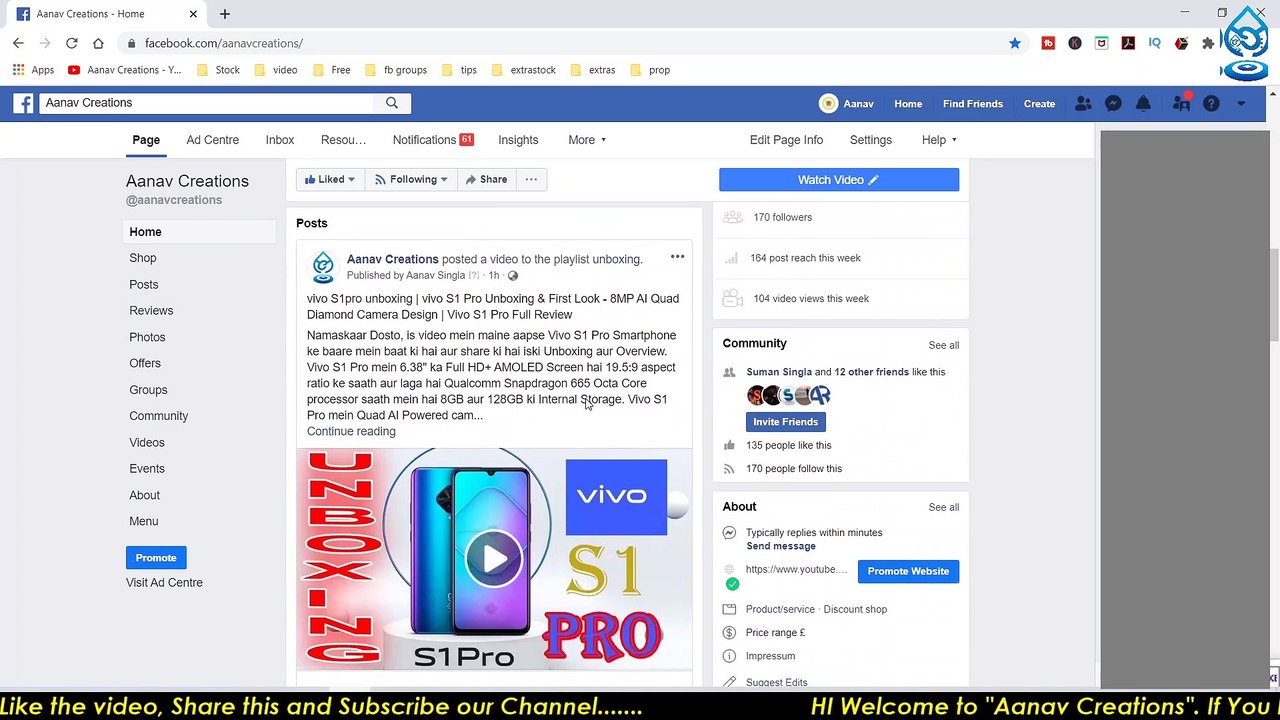
Task: Open the Quick Help question icon
Action: (x=1211, y=103)
